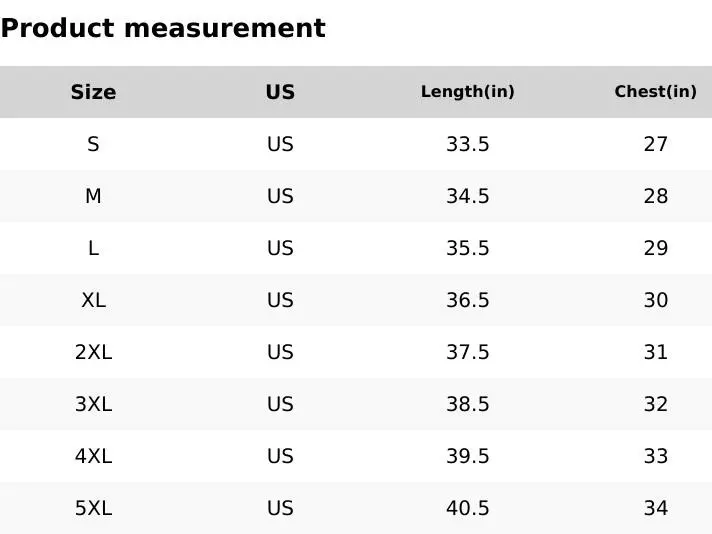Click the US column header
The height and width of the screenshot is (534, 712).
280,92
